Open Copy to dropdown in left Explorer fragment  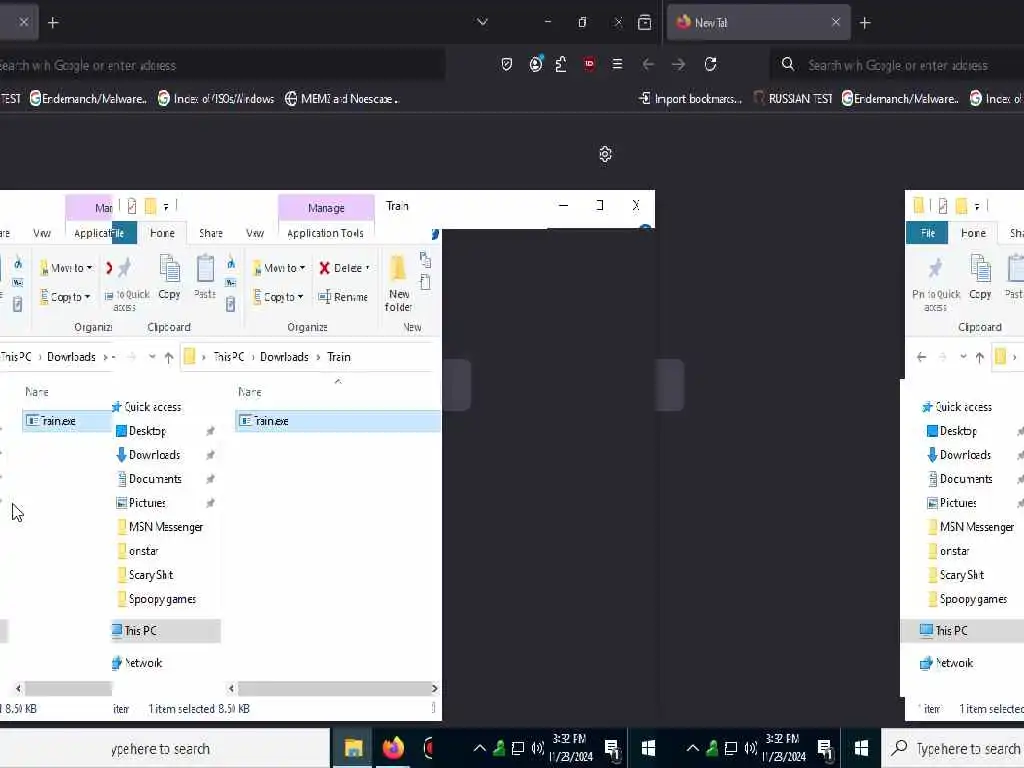click(65, 297)
